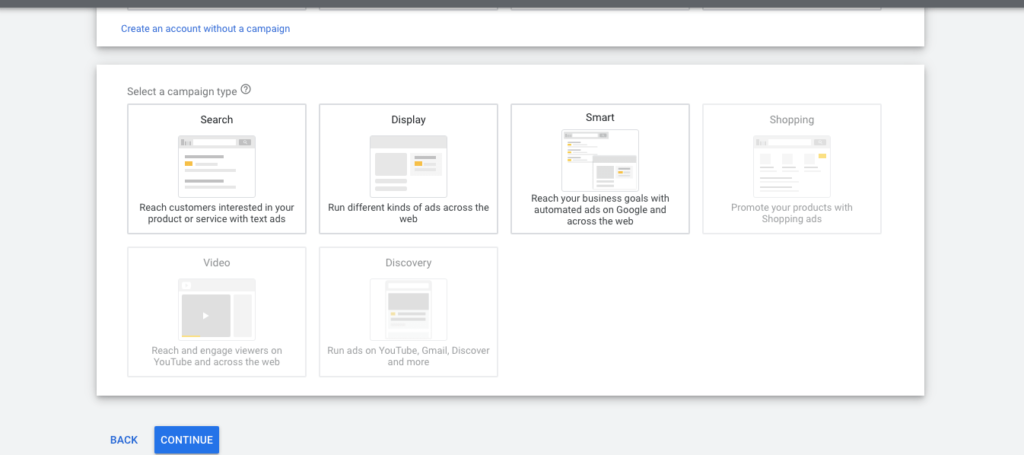Select the Shopping campaign type card
This screenshot has height=455, width=1024.
pos(792,169)
